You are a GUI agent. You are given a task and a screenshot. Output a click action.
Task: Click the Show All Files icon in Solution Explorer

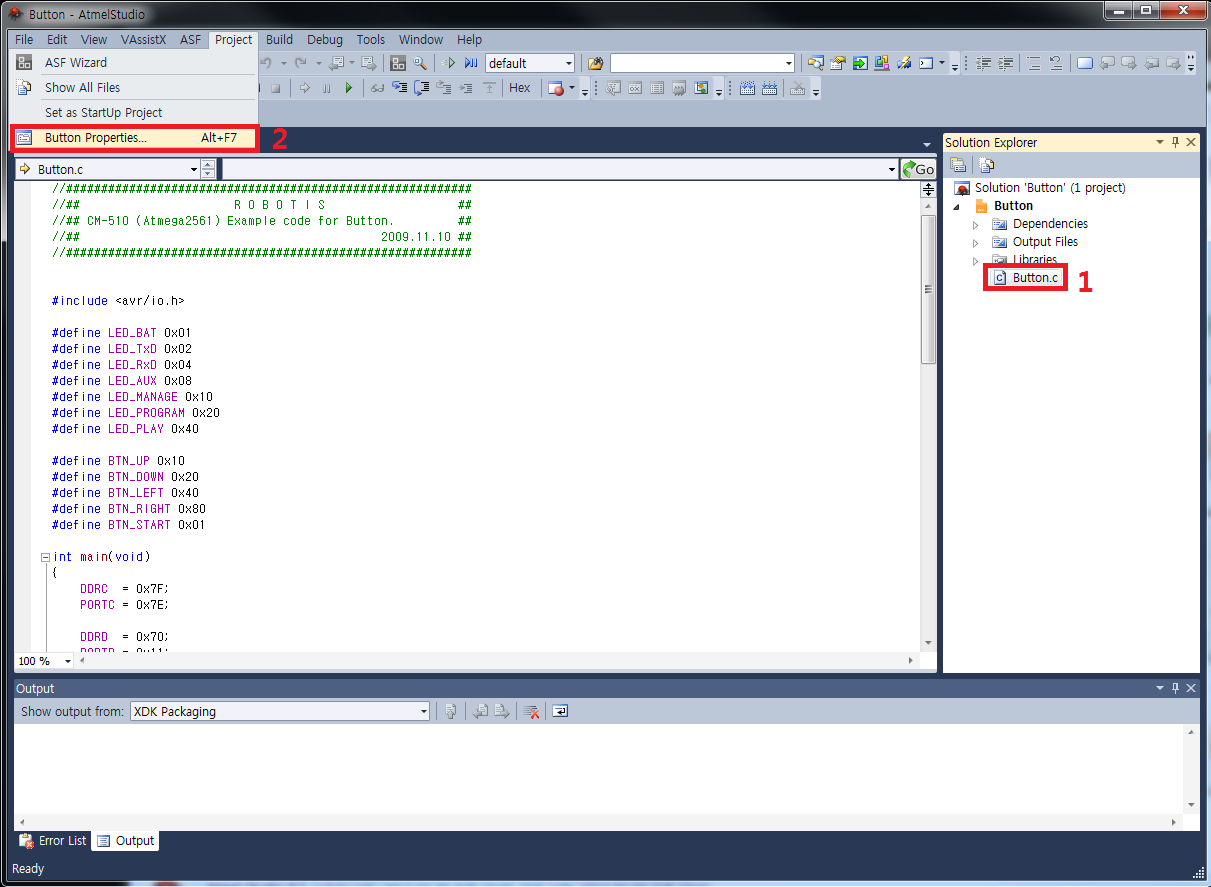[x=986, y=165]
